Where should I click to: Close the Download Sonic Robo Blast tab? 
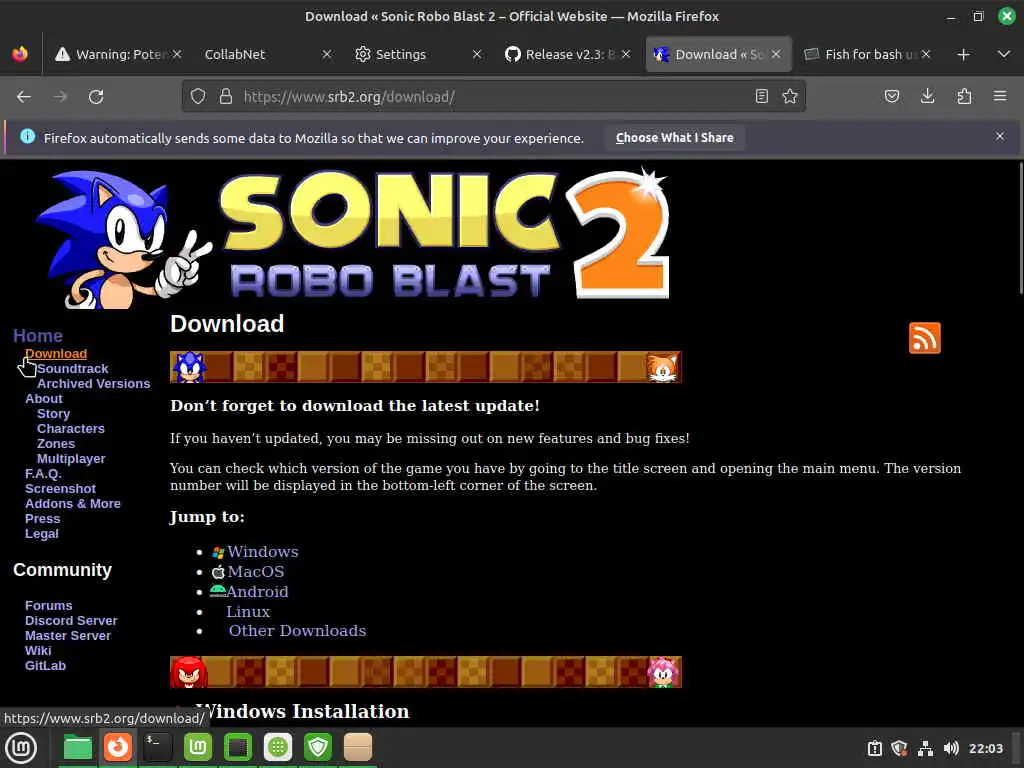point(776,54)
